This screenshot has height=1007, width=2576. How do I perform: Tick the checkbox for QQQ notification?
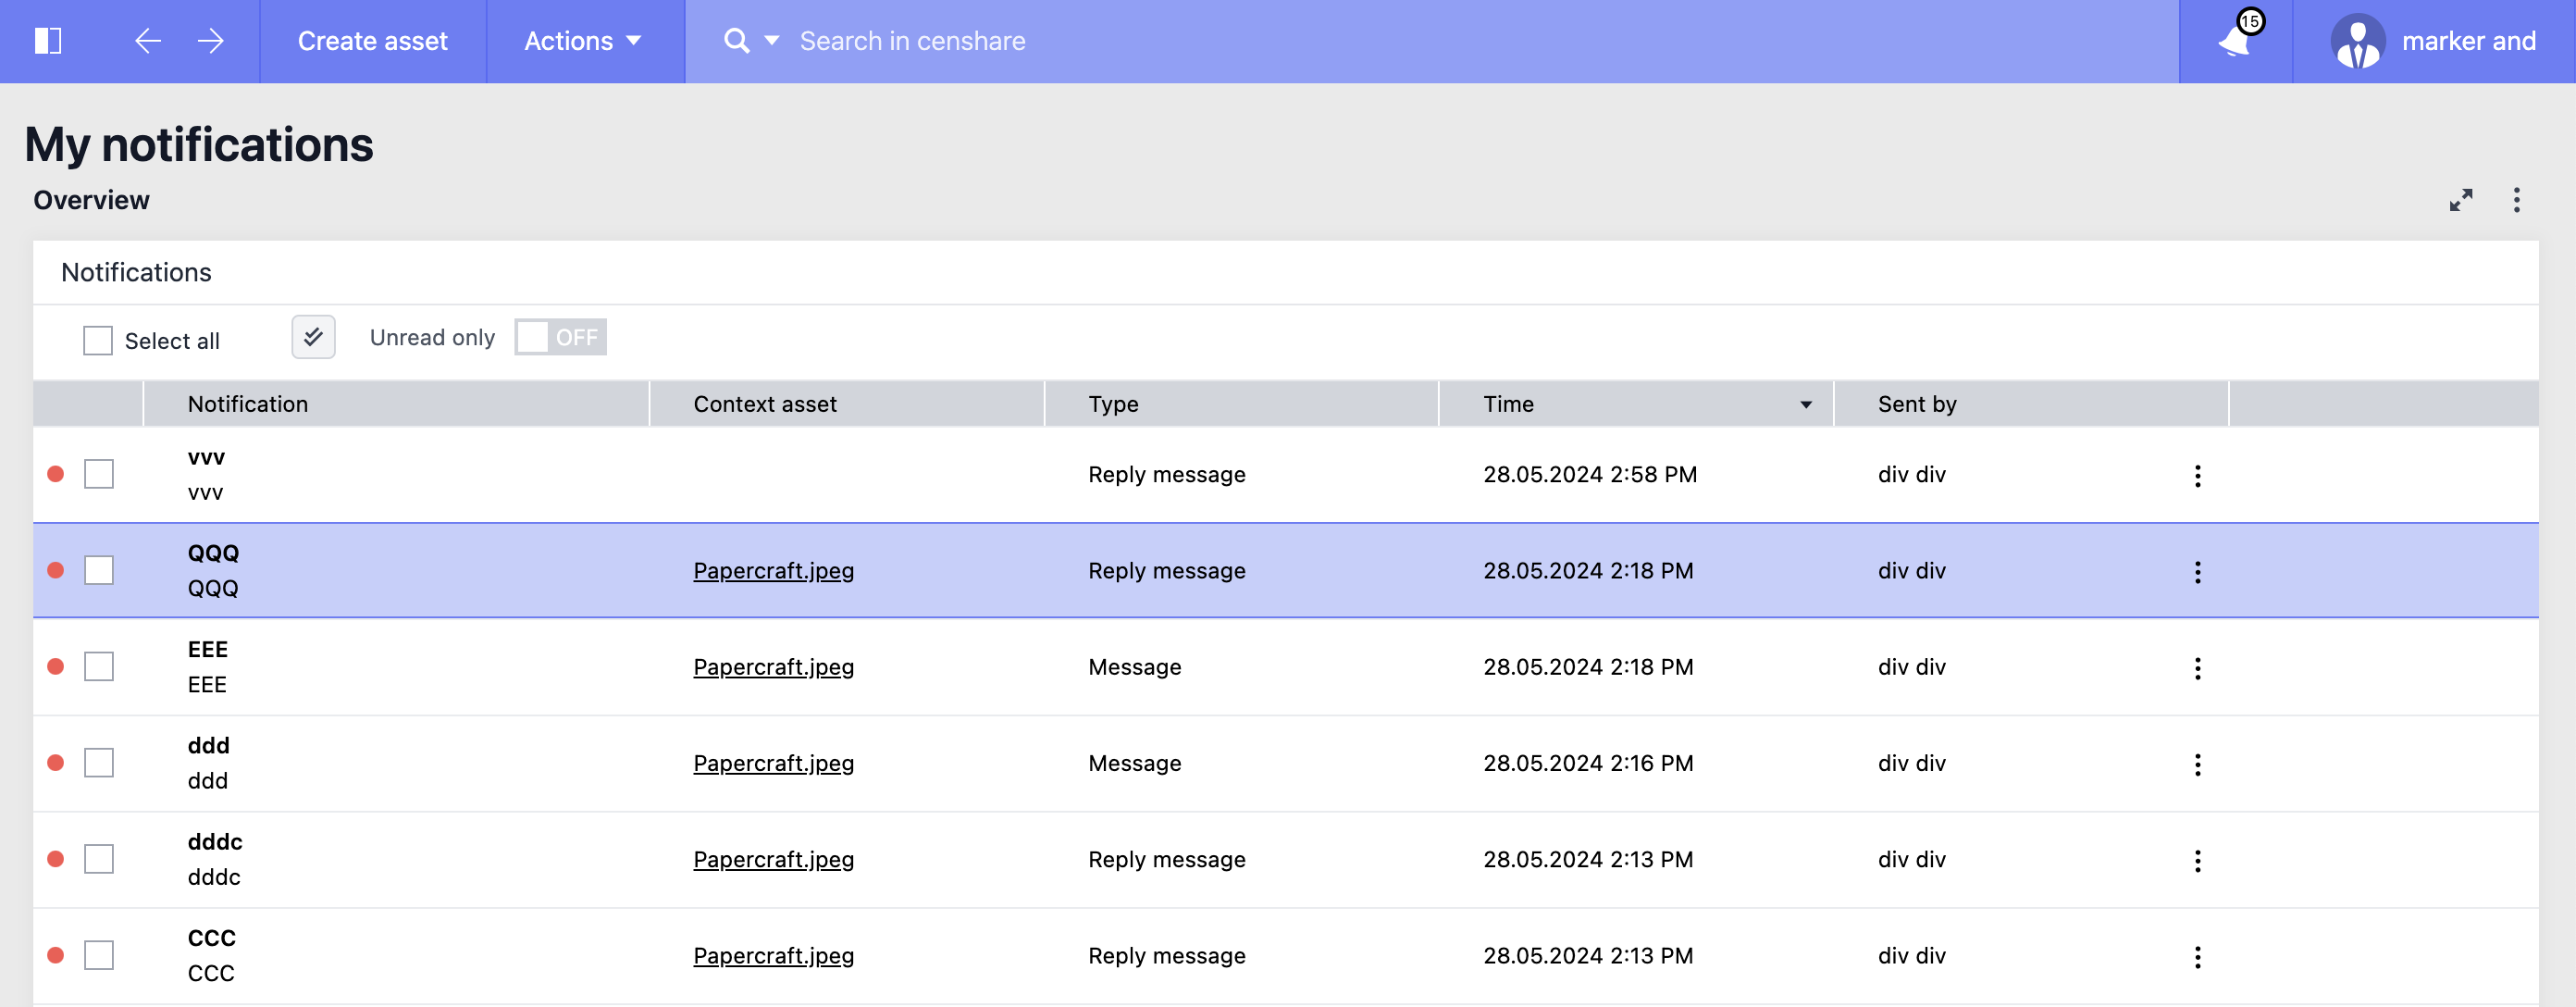[x=99, y=571]
